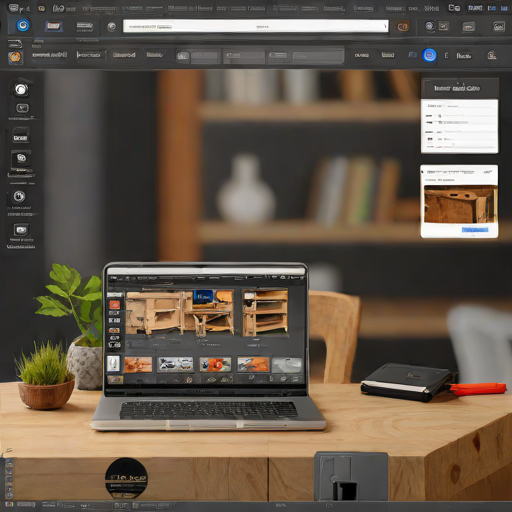Select the clock-like round icon in the sidebar
The image size is (512, 512).
pyautogui.click(x=19, y=196)
